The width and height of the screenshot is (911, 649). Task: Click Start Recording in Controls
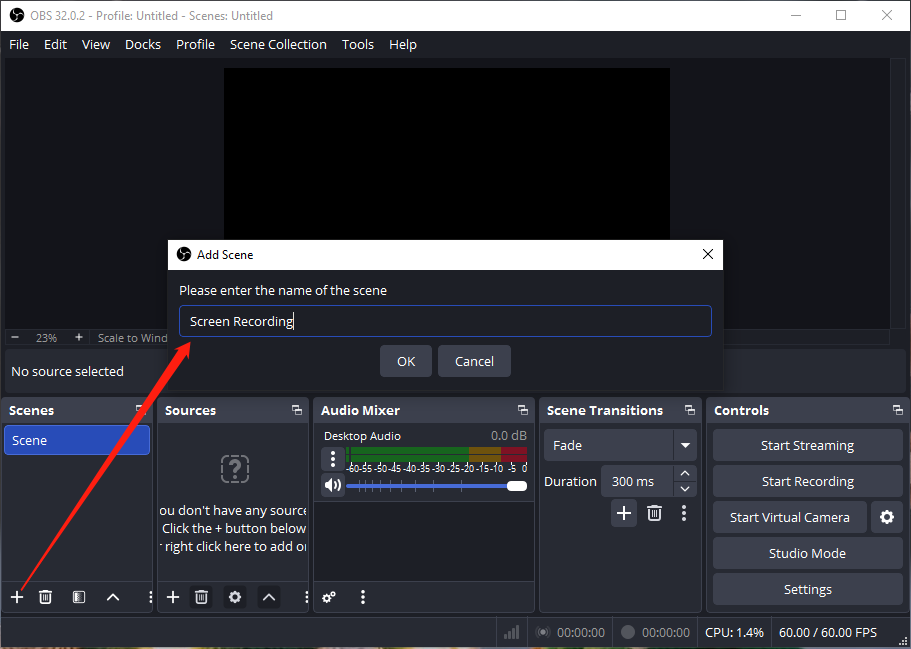(x=806, y=481)
